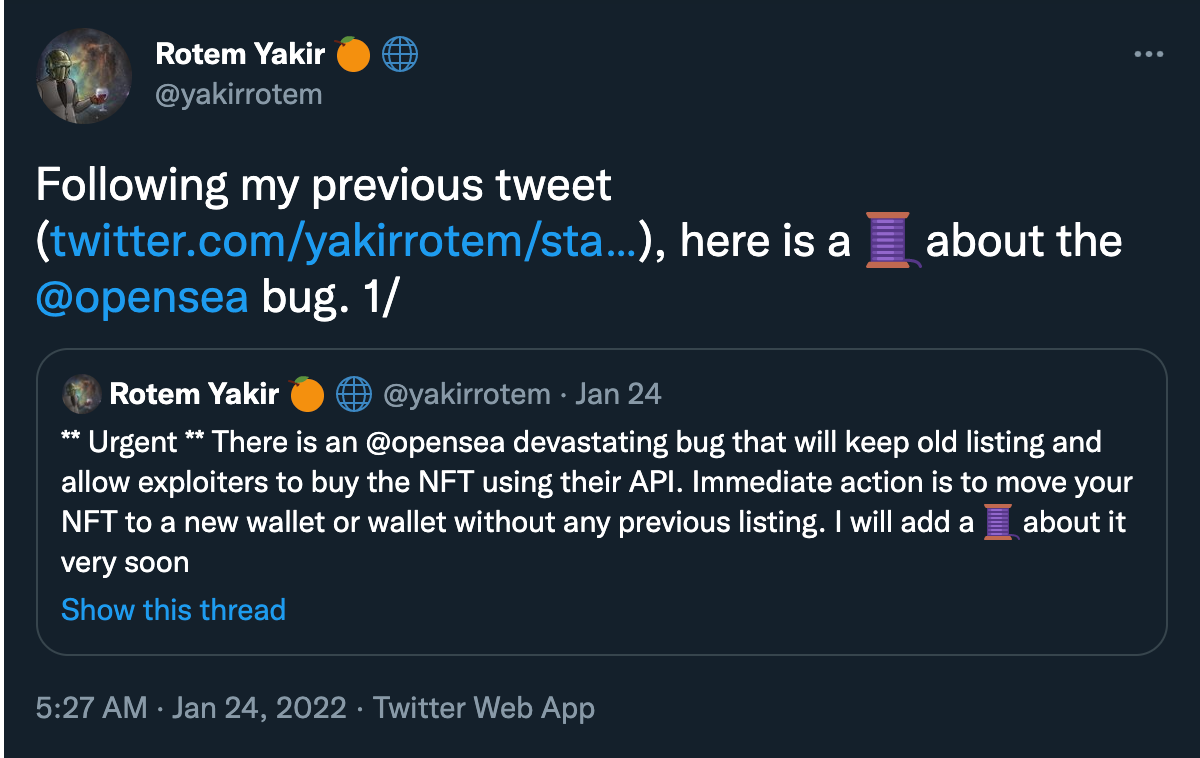Click the globe emoji beside the main author name
1200x758 pixels.
[x=400, y=54]
